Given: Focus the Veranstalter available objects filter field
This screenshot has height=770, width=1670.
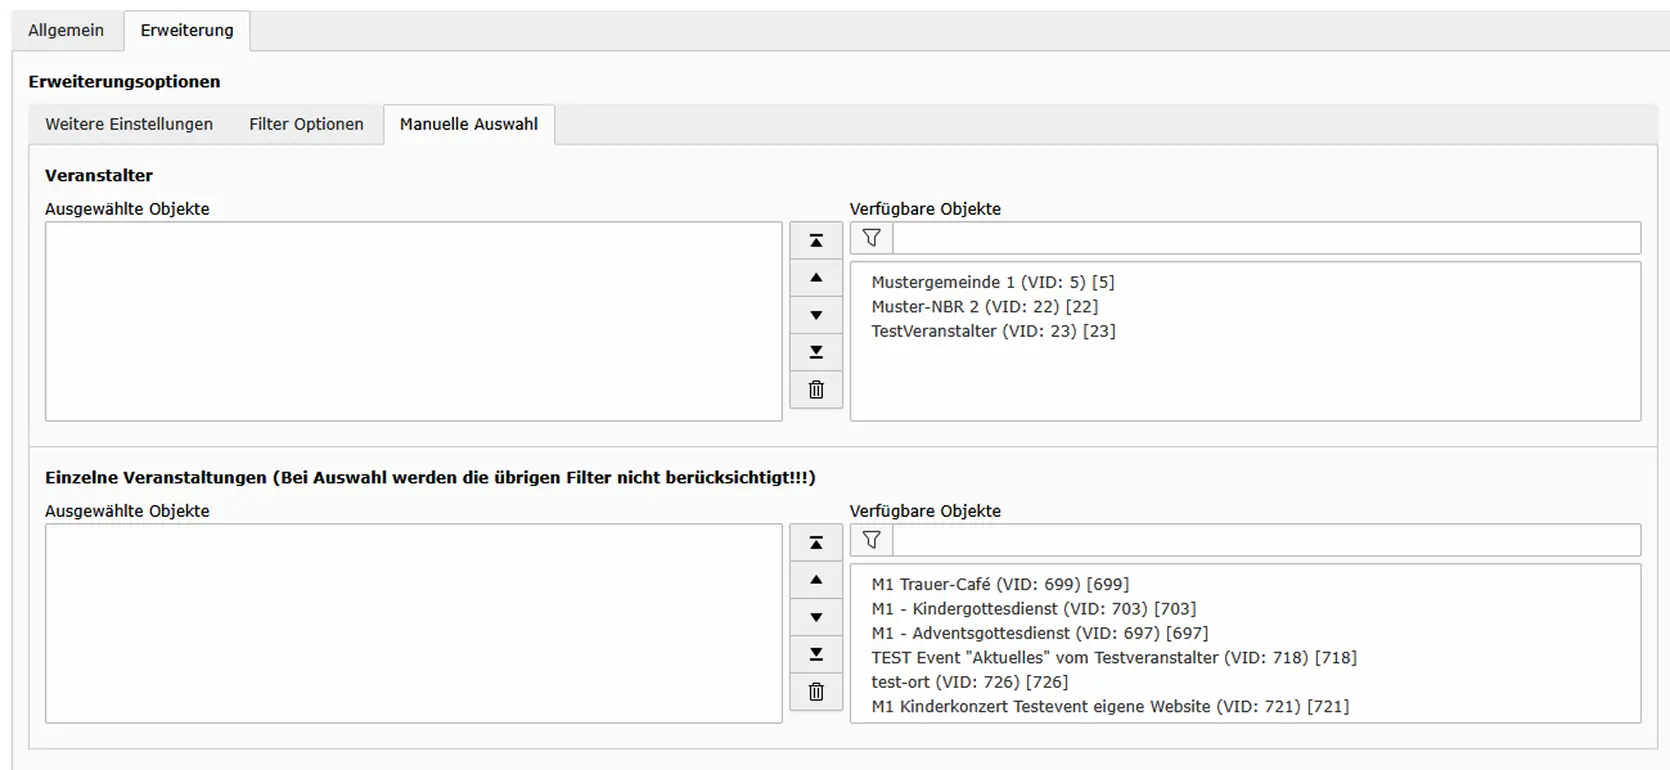Looking at the screenshot, I should [1266, 238].
